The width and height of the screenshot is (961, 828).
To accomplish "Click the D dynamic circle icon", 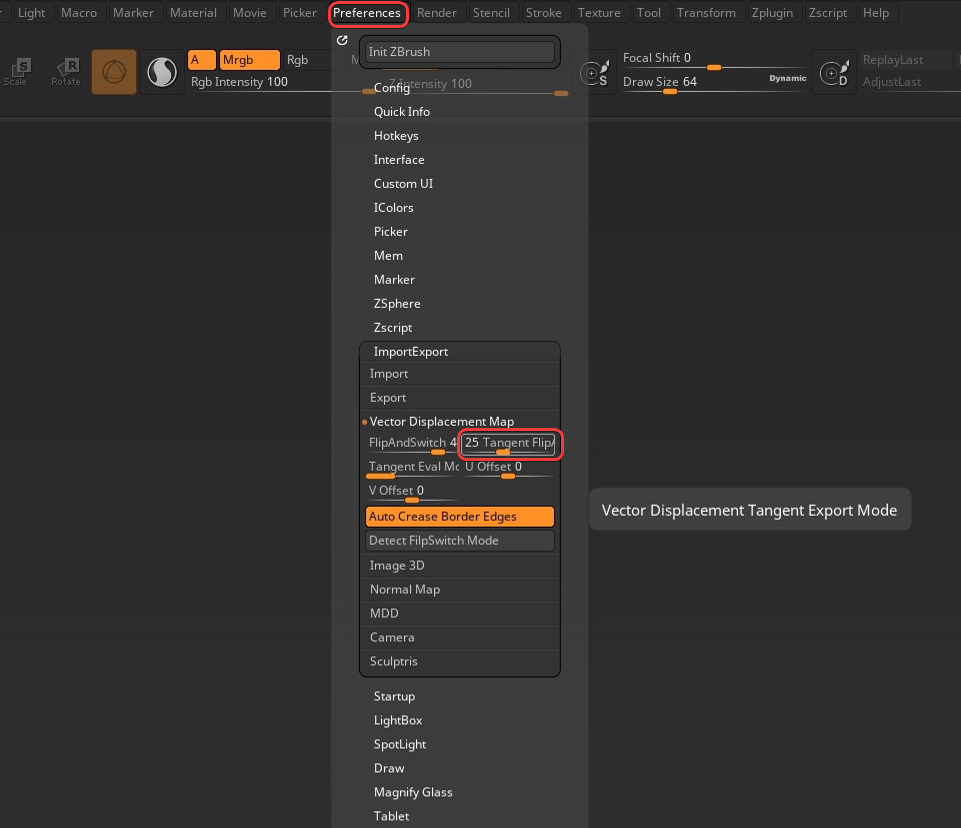I will pyautogui.click(x=834, y=74).
